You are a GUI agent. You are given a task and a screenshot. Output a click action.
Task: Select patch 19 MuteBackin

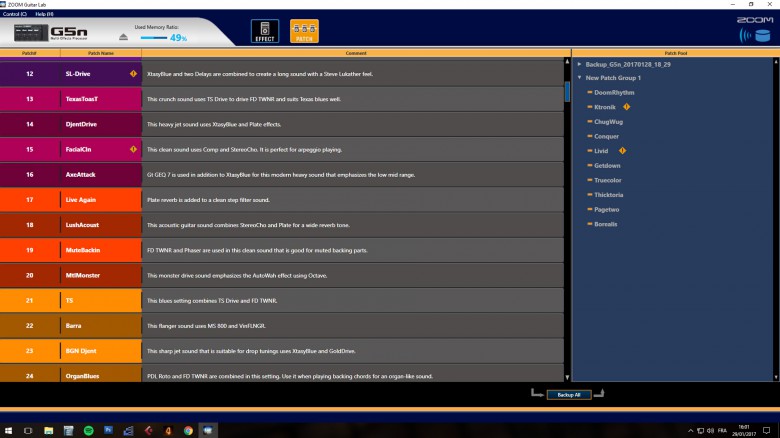click(x=71, y=250)
